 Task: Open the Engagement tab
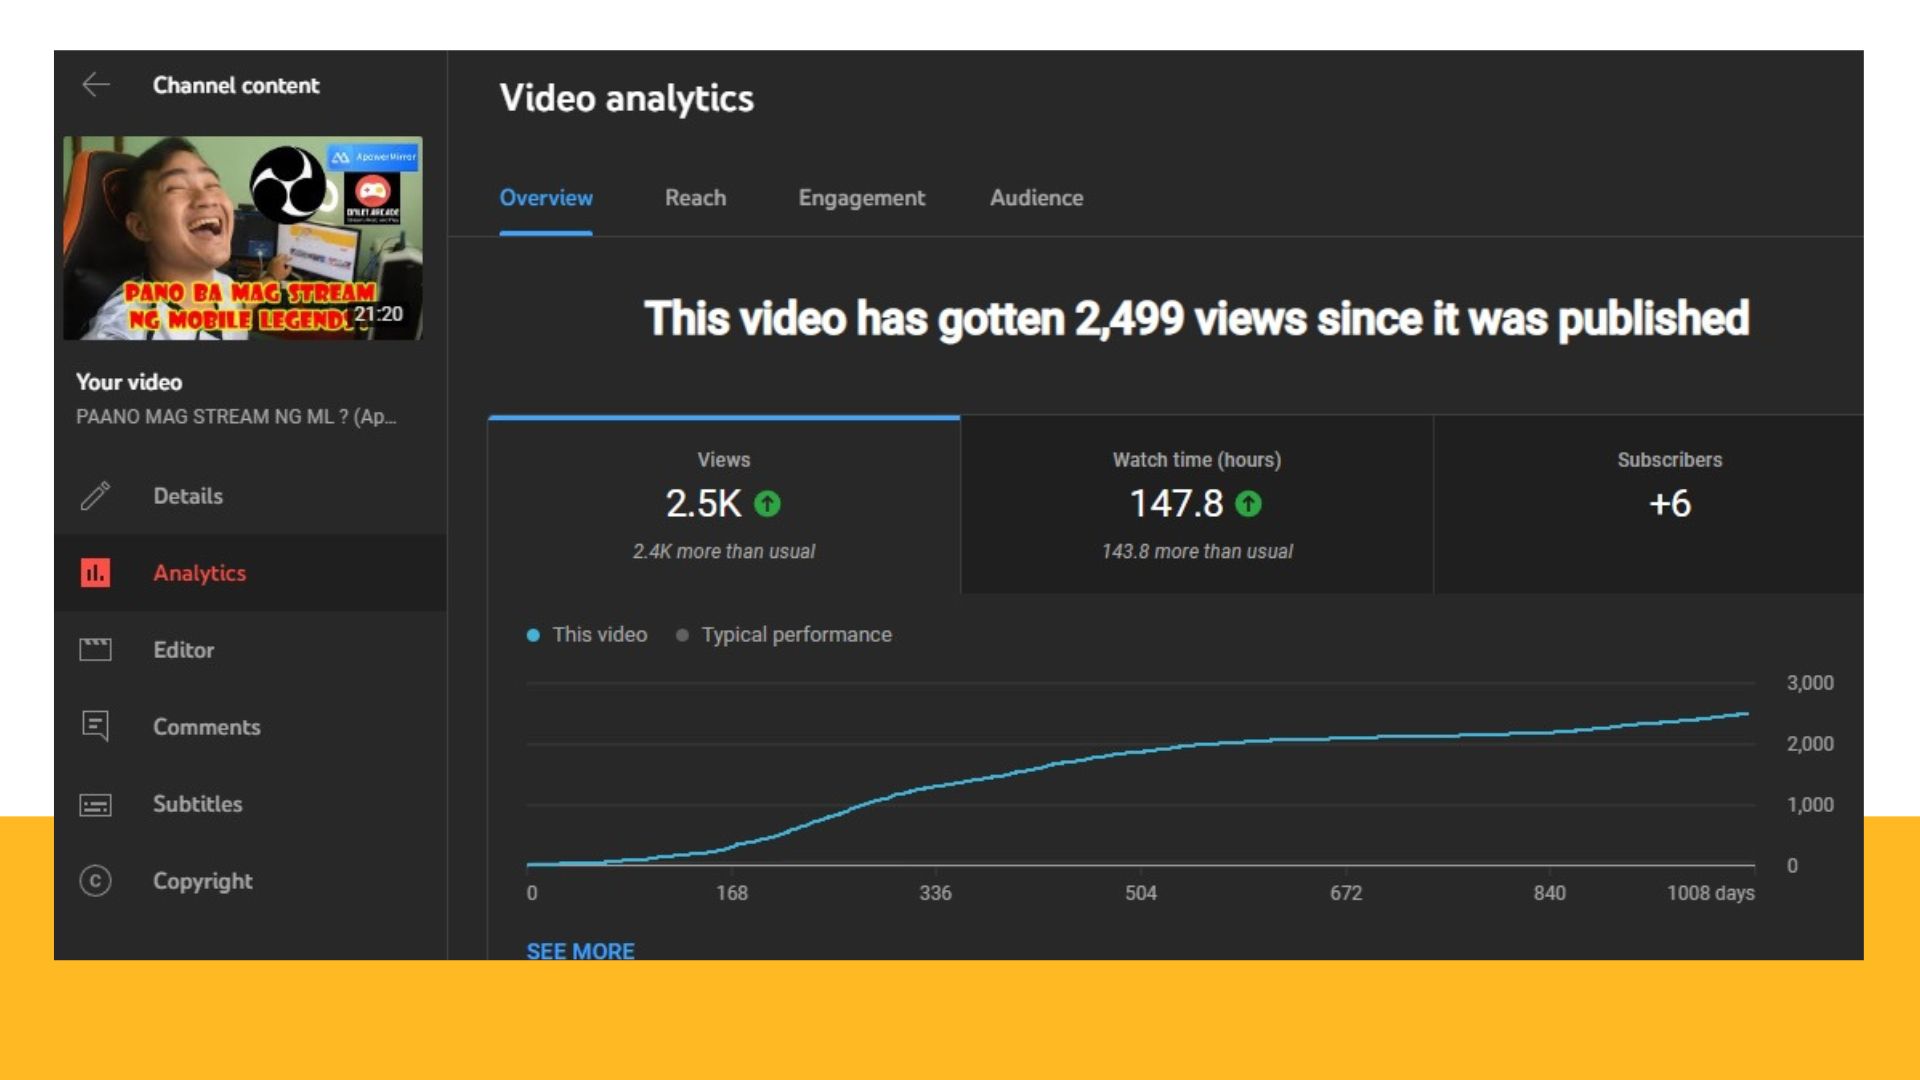tap(861, 198)
